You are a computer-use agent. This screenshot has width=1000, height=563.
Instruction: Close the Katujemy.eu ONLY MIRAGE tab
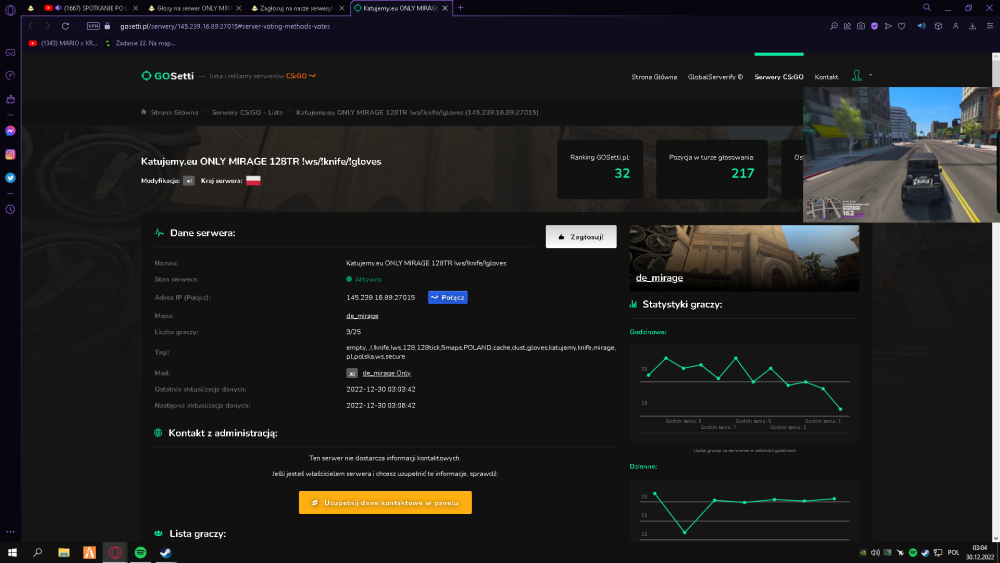445,8
